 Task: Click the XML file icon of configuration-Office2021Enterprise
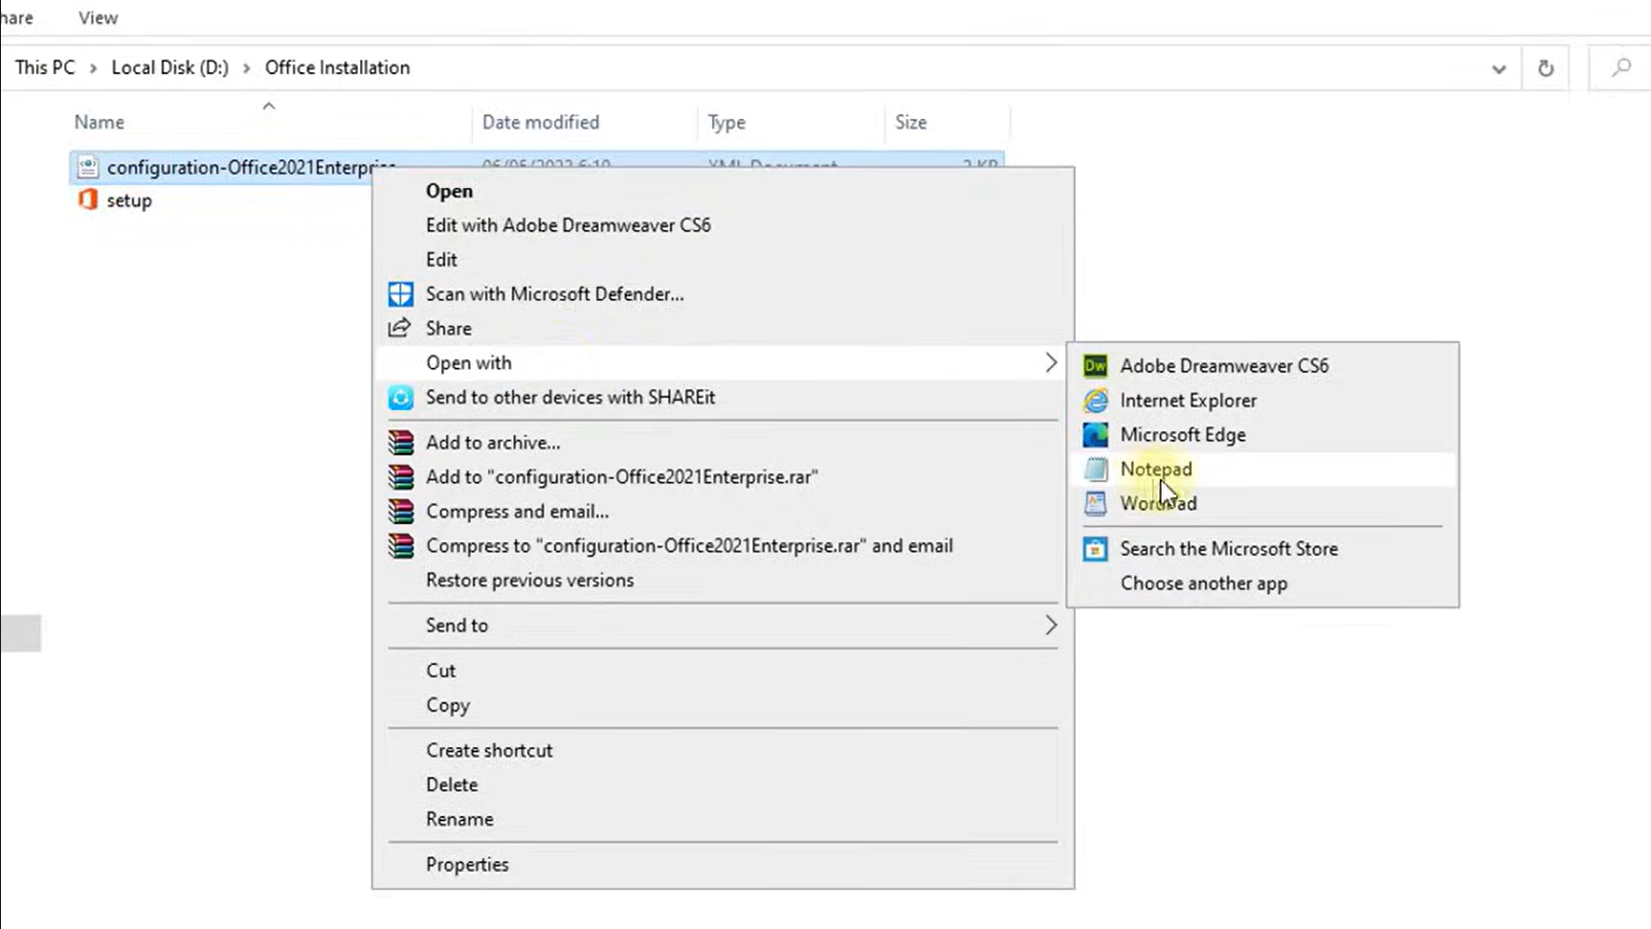point(88,167)
